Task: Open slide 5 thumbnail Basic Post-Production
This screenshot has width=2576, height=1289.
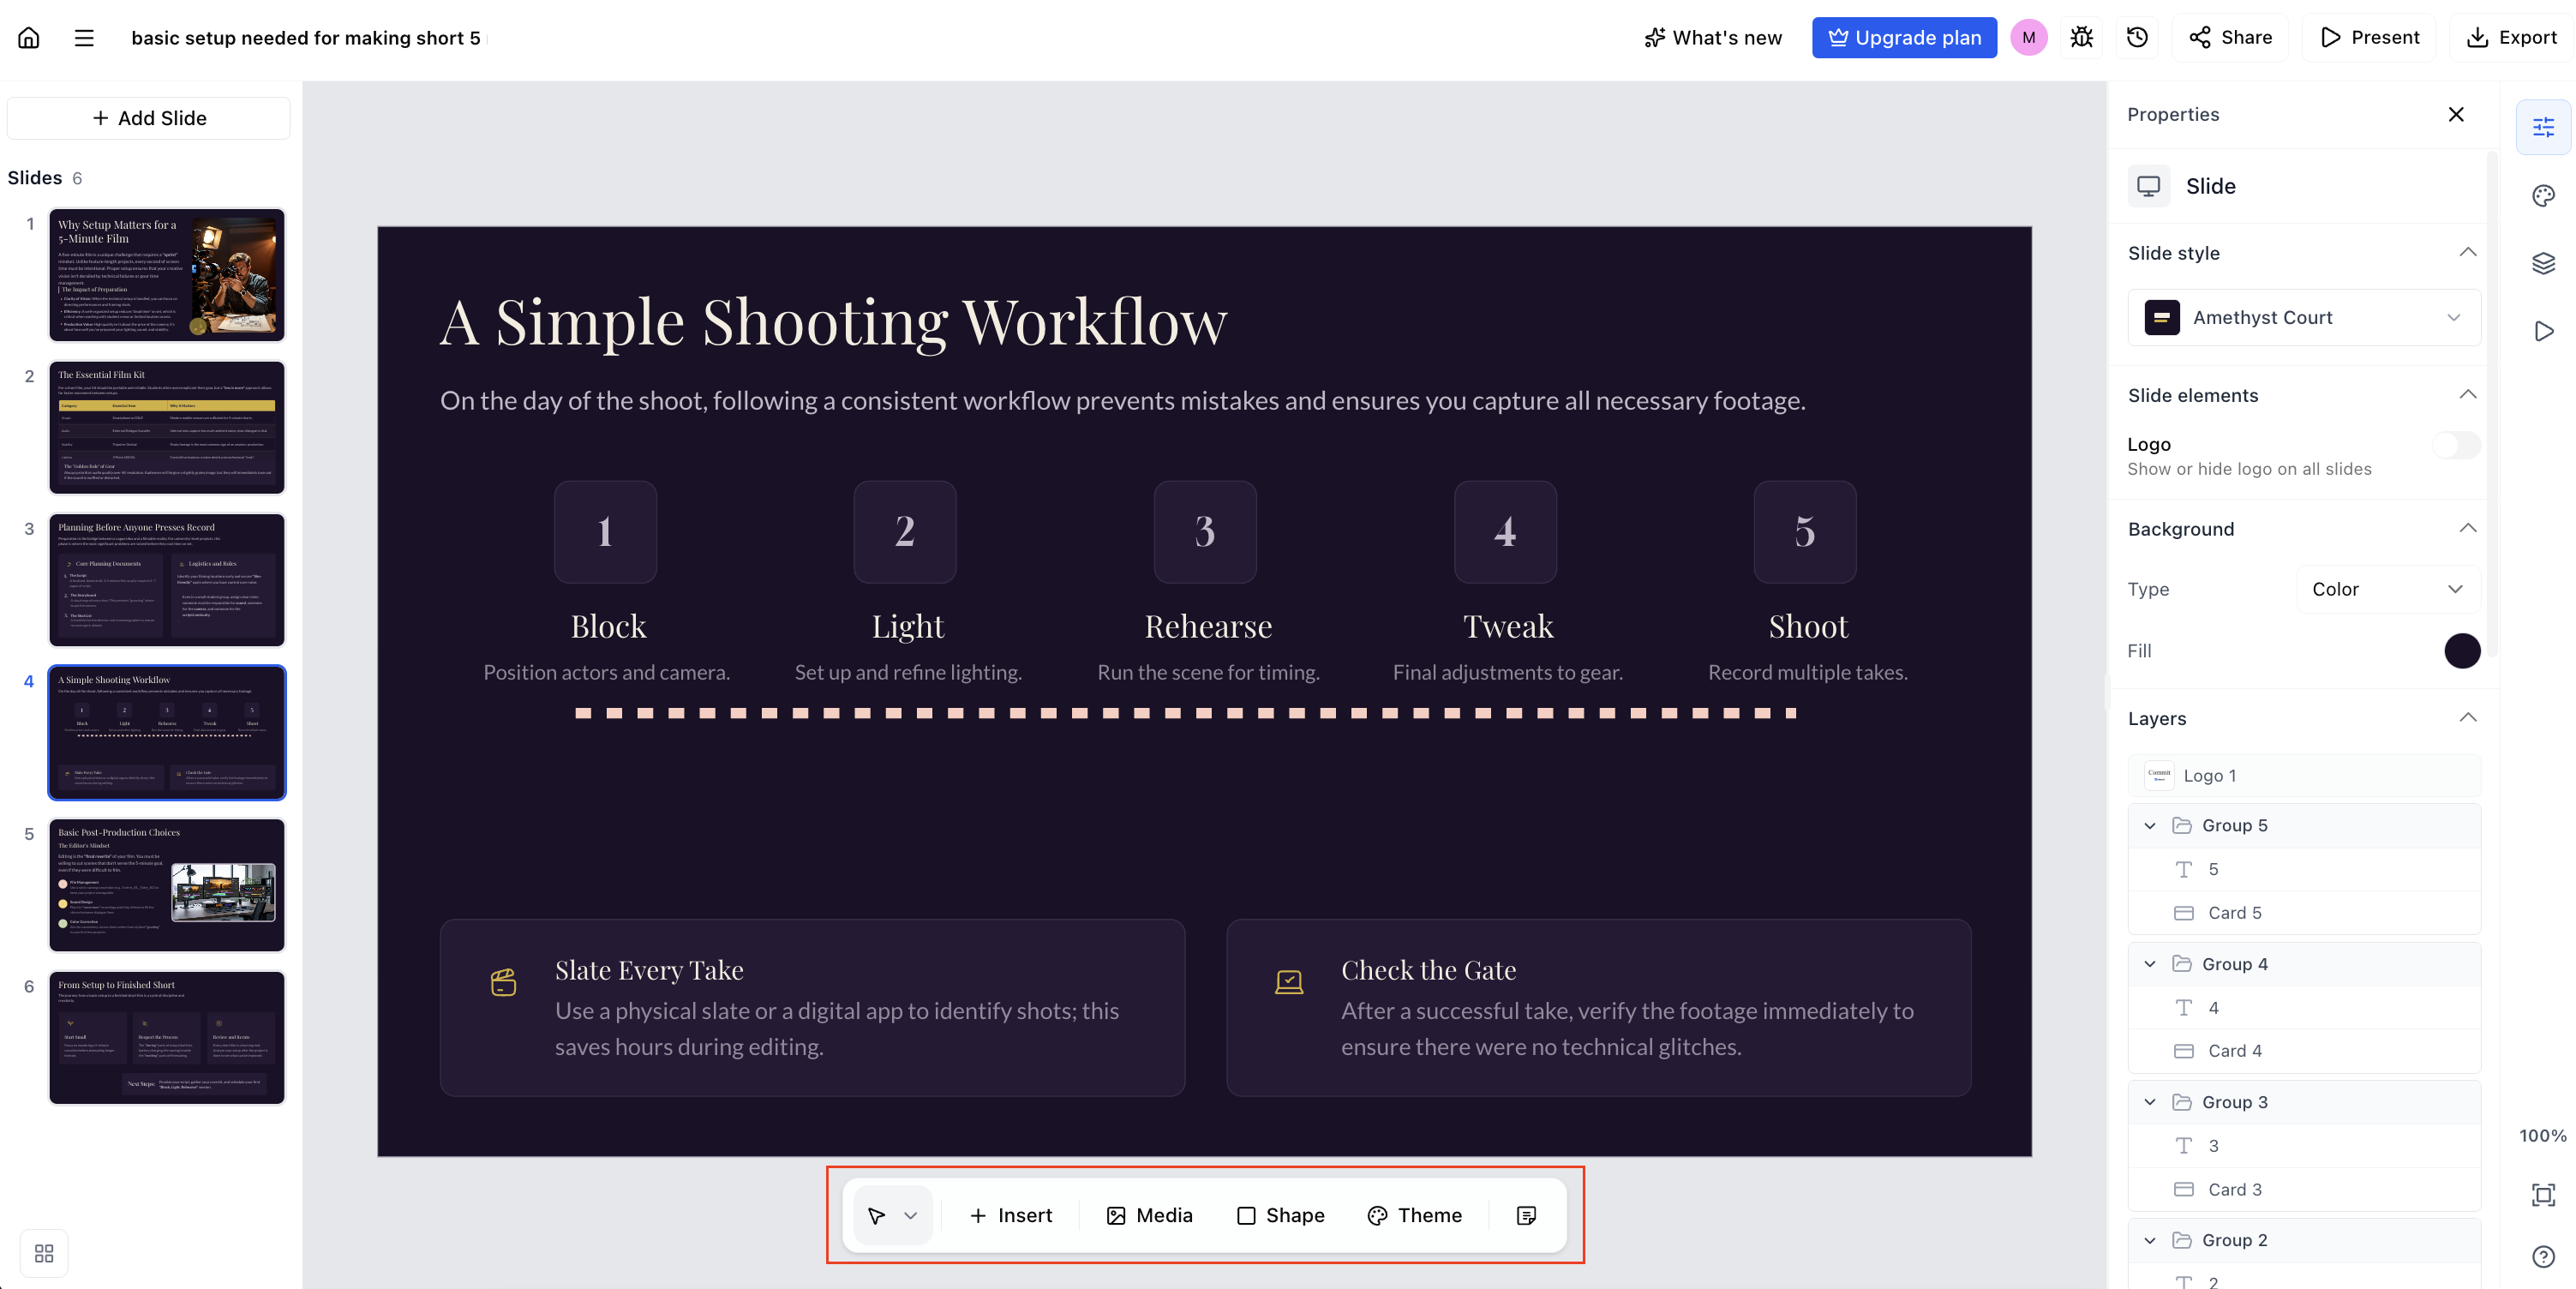Action: (x=167, y=885)
